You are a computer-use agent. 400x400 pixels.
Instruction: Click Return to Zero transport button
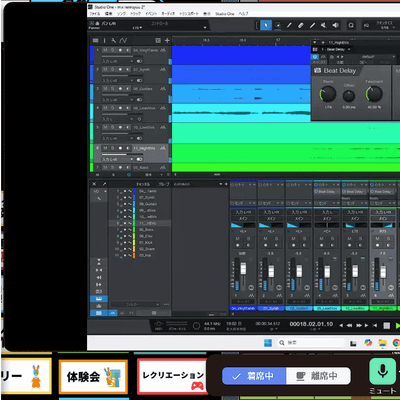tap(375, 325)
